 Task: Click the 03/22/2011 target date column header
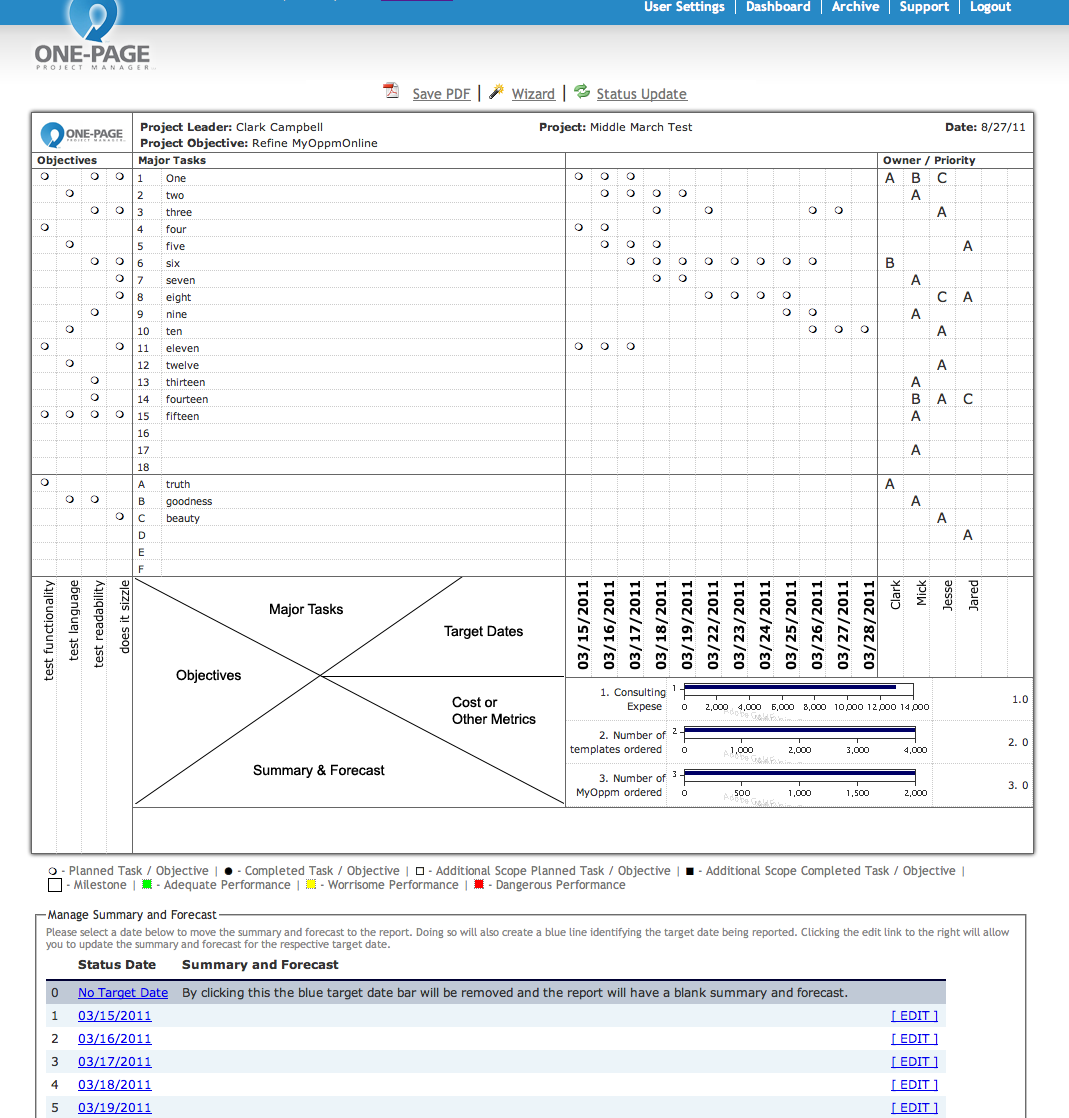point(713,625)
